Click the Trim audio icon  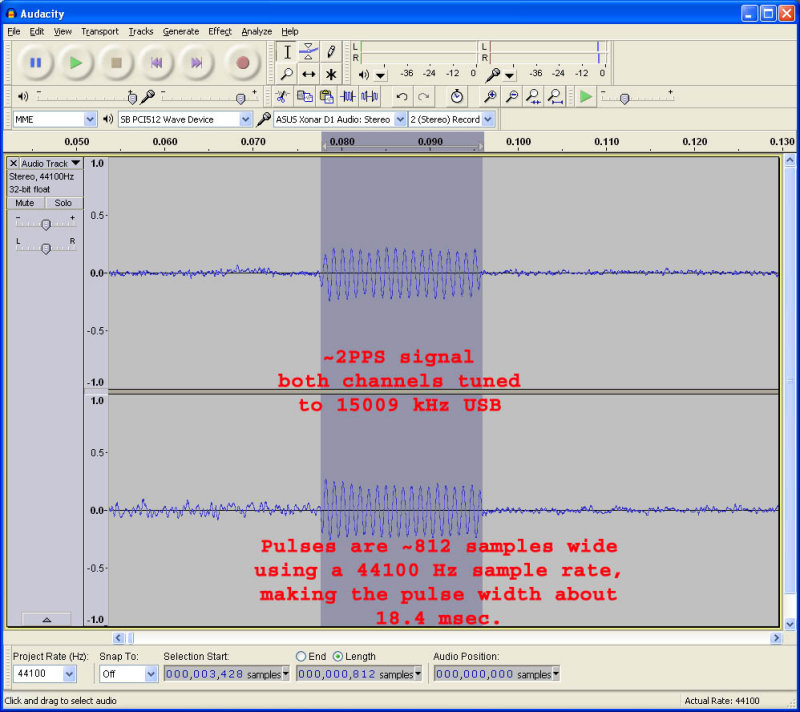(348, 96)
